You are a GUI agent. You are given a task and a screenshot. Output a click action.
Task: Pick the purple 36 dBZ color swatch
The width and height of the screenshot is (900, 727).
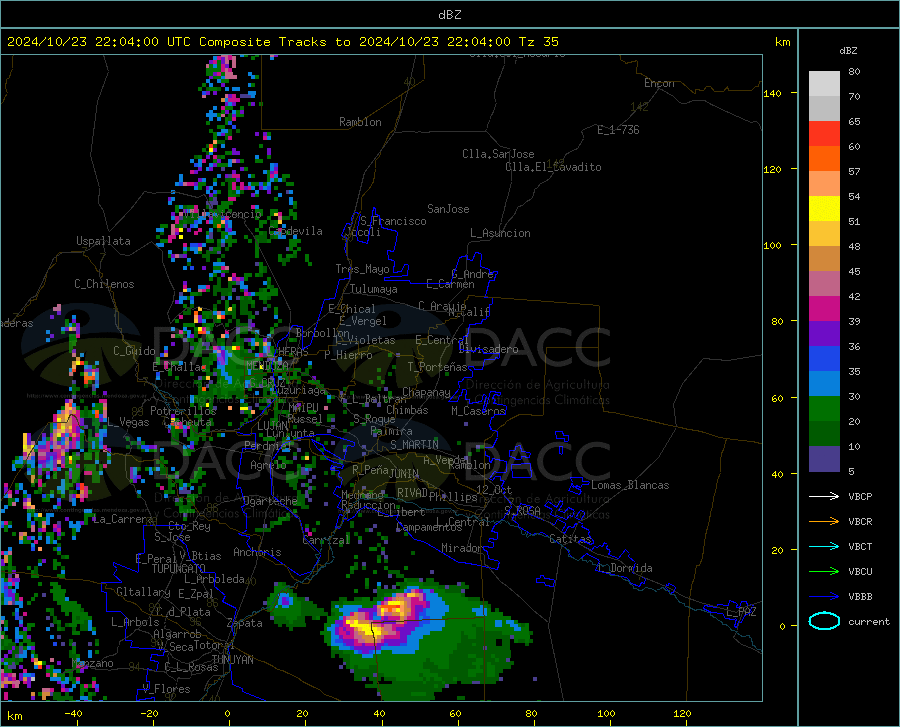pos(824,334)
